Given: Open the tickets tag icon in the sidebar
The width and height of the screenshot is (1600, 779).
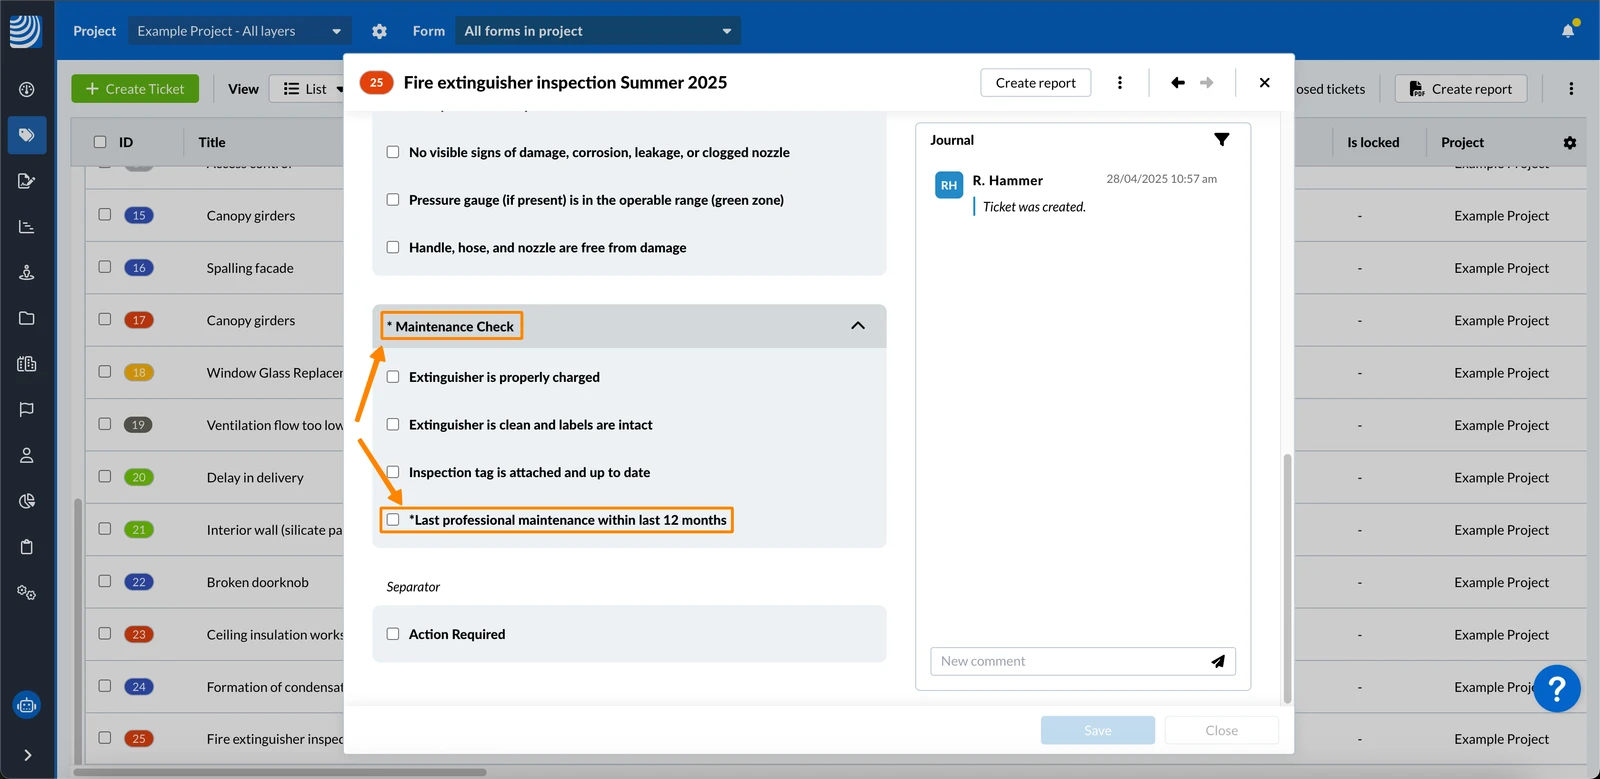Looking at the screenshot, I should [27, 135].
